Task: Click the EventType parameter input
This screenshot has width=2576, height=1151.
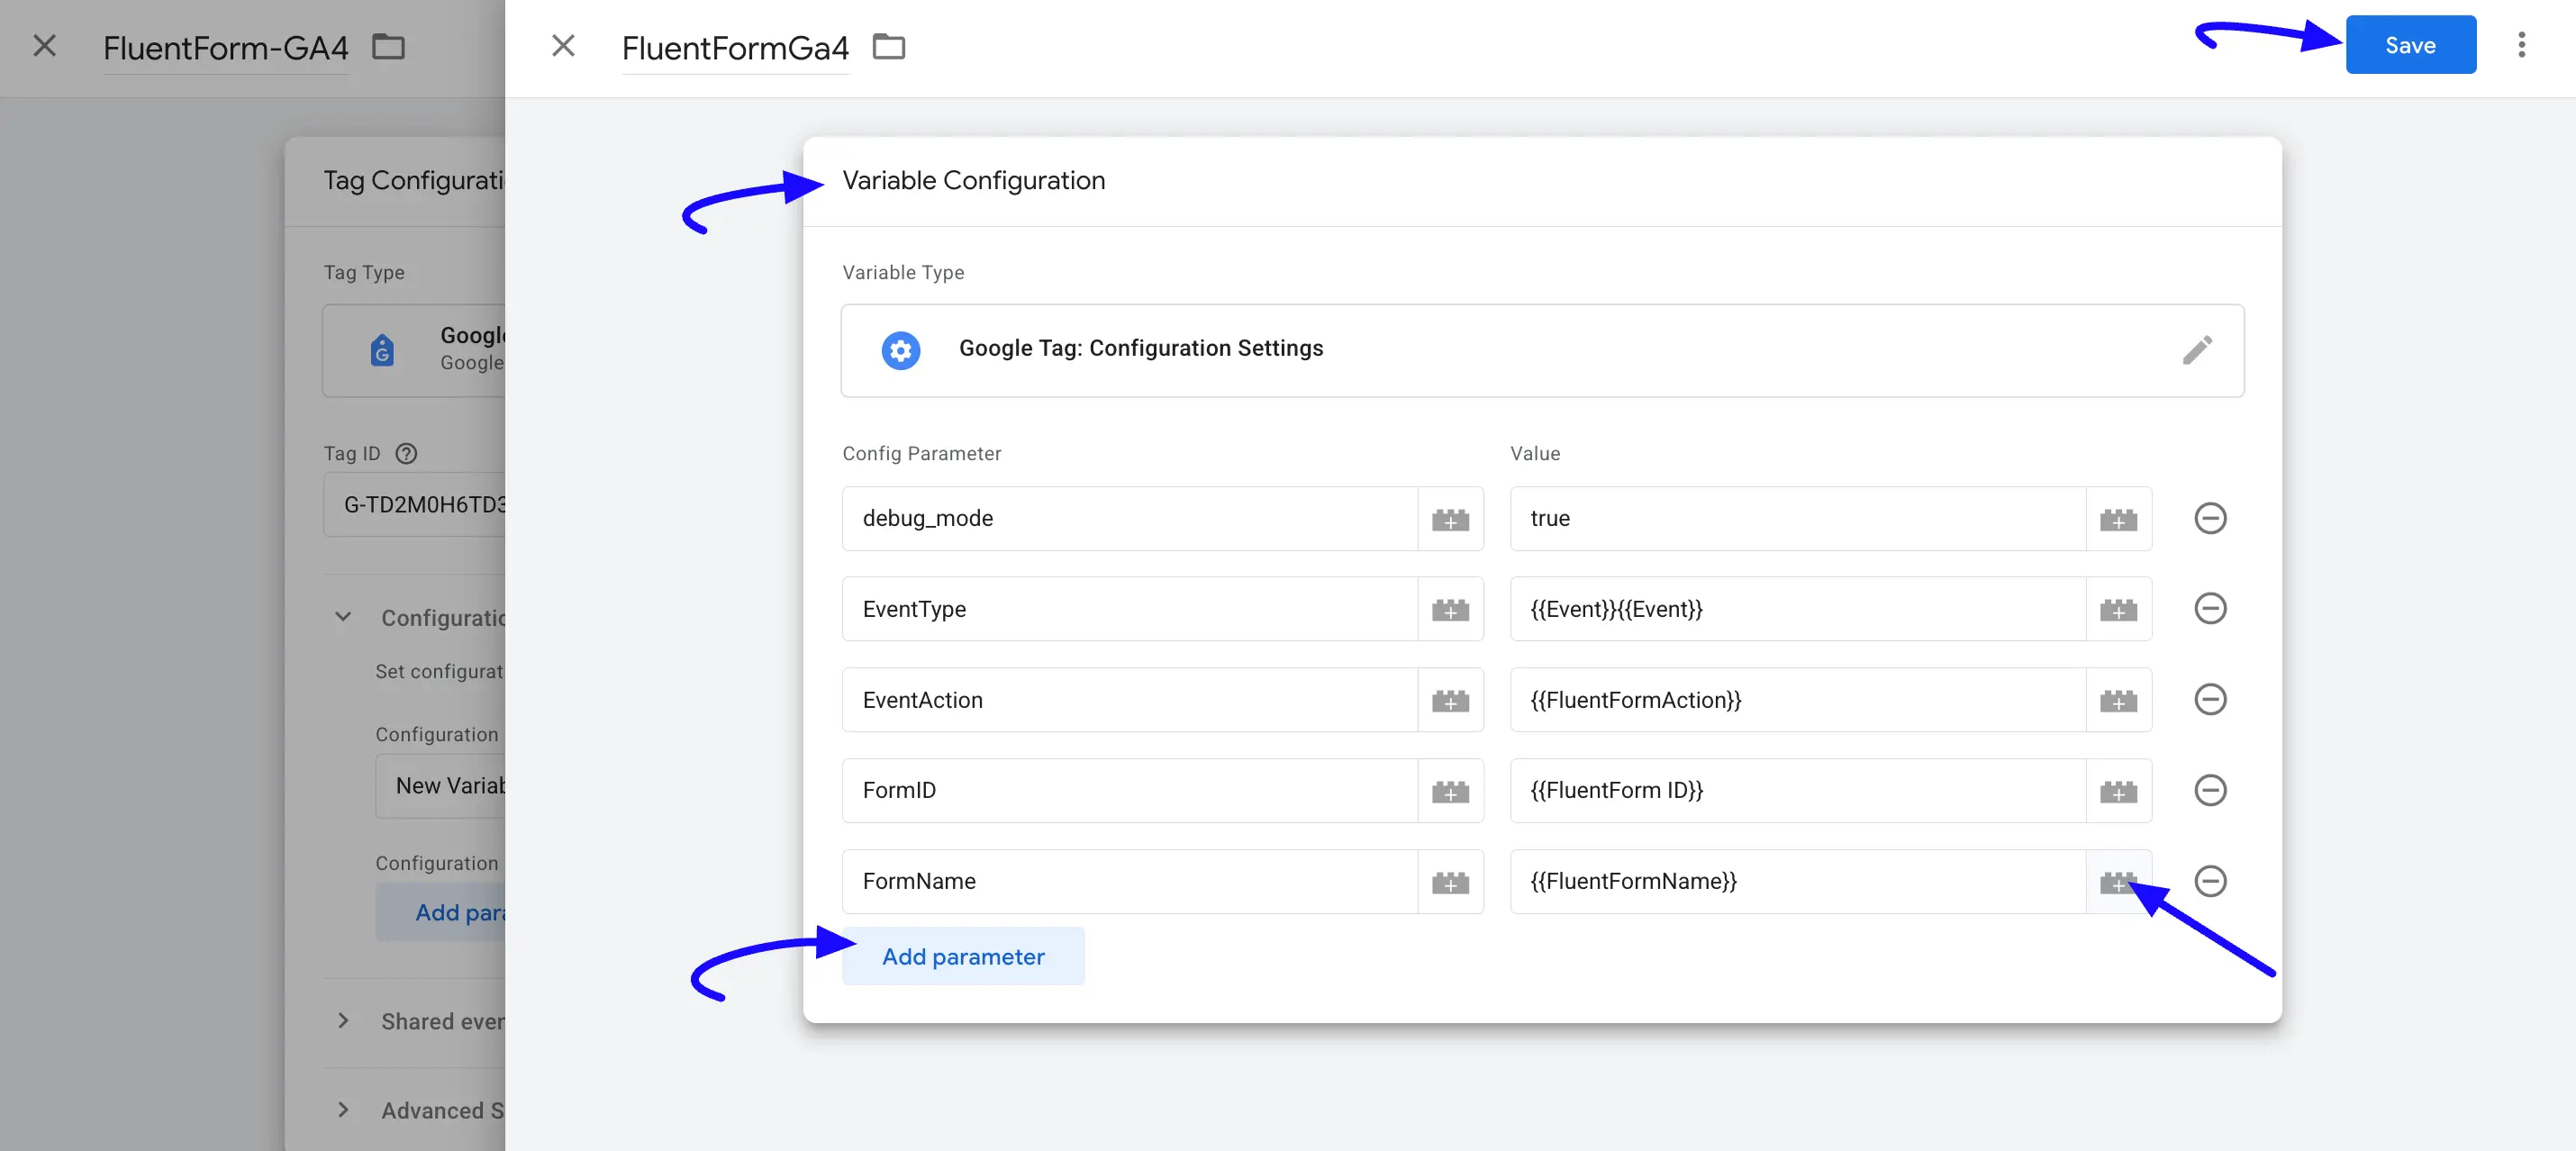Action: coord(1130,609)
